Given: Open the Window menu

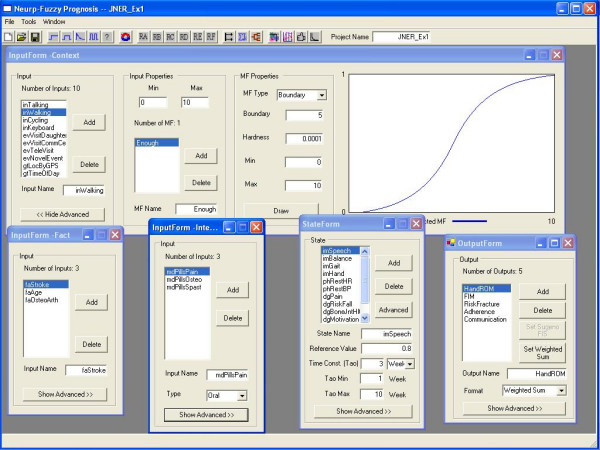Looking at the screenshot, I should (54, 22).
